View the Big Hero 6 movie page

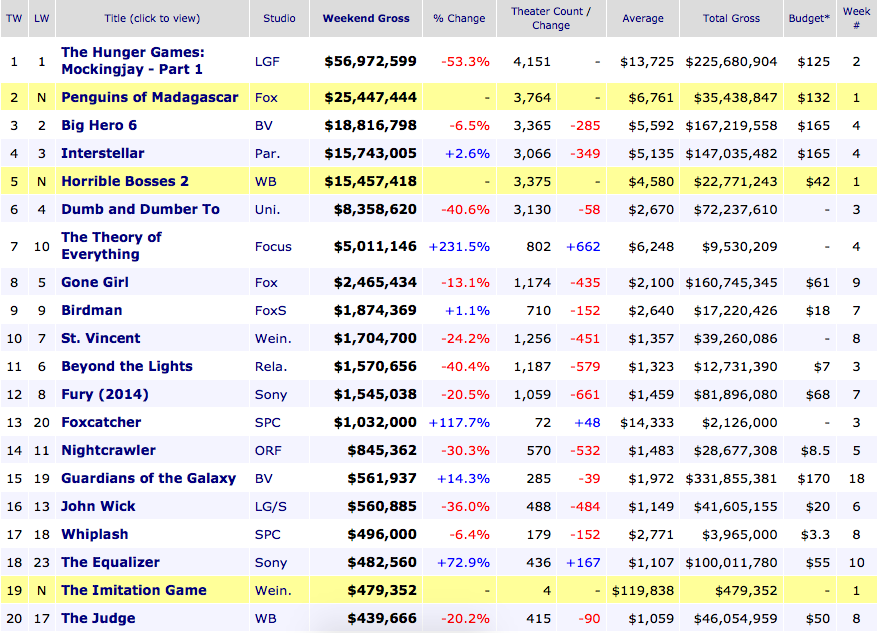point(99,125)
